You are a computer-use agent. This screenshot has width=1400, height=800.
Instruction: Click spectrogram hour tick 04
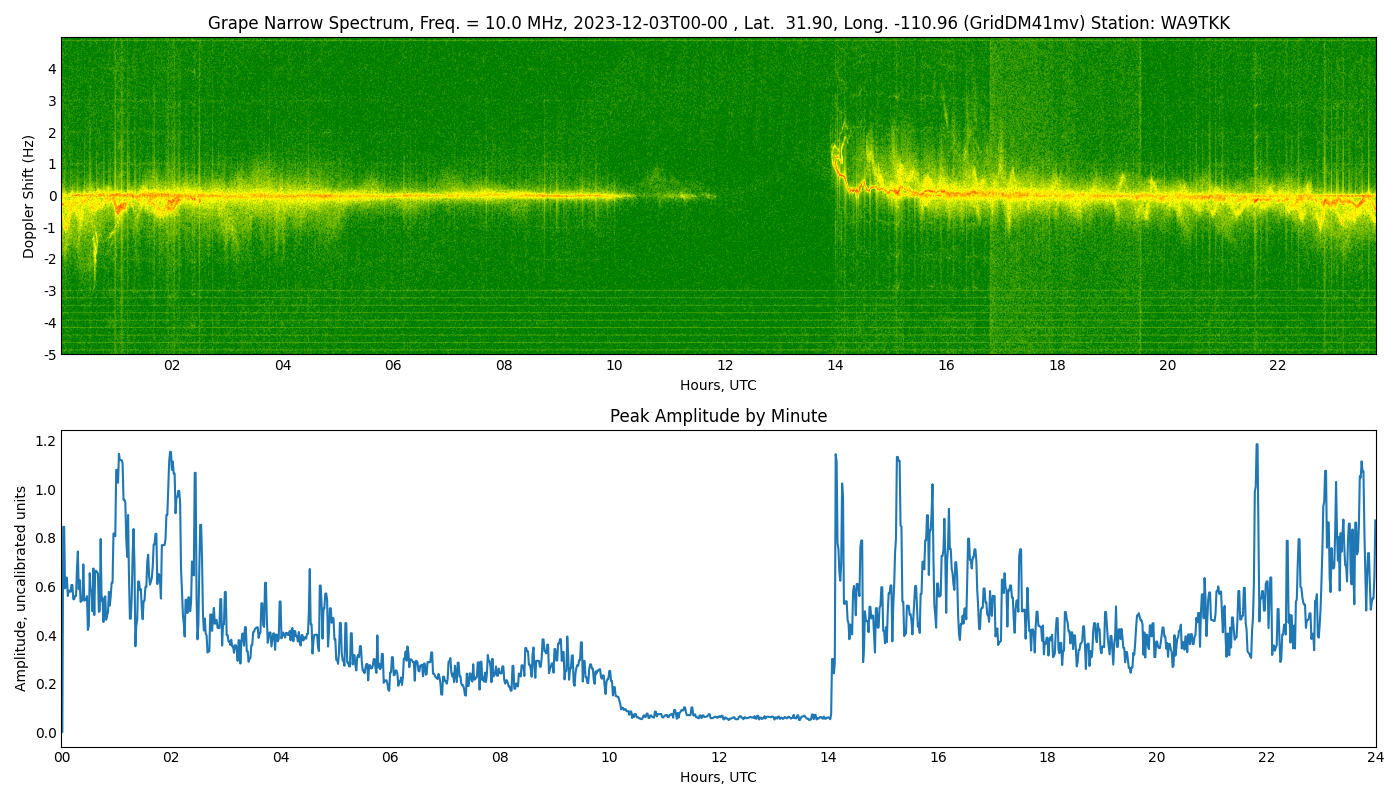pos(283,366)
